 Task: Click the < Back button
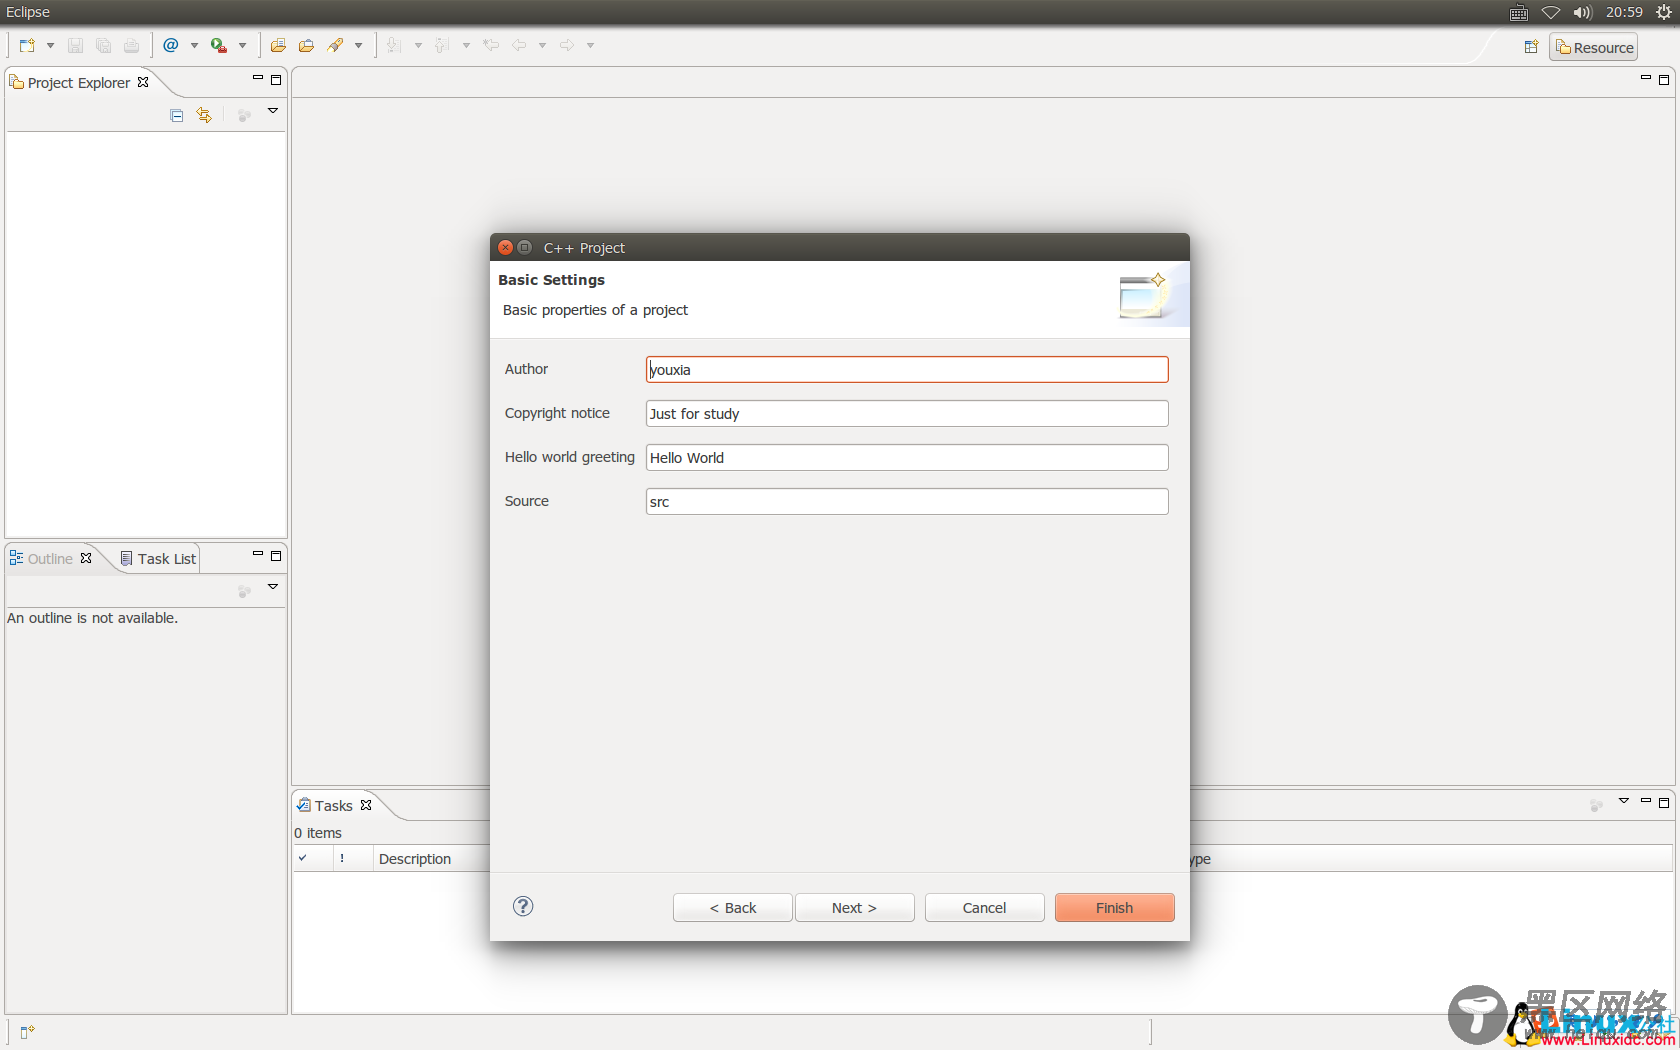click(x=733, y=908)
